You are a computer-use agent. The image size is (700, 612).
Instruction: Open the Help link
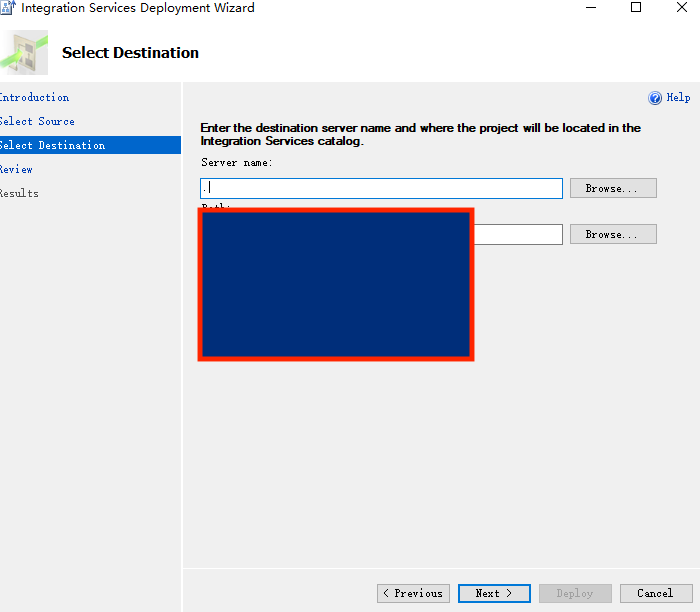click(678, 98)
